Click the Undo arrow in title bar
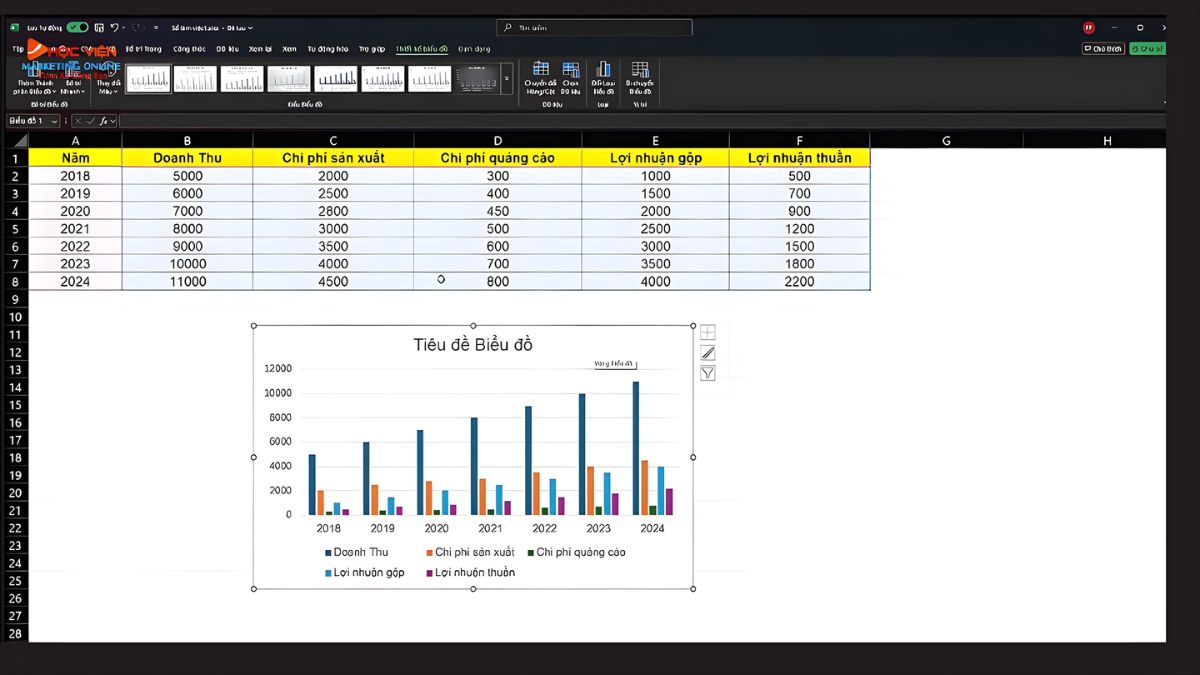1200x675 pixels. coord(114,28)
